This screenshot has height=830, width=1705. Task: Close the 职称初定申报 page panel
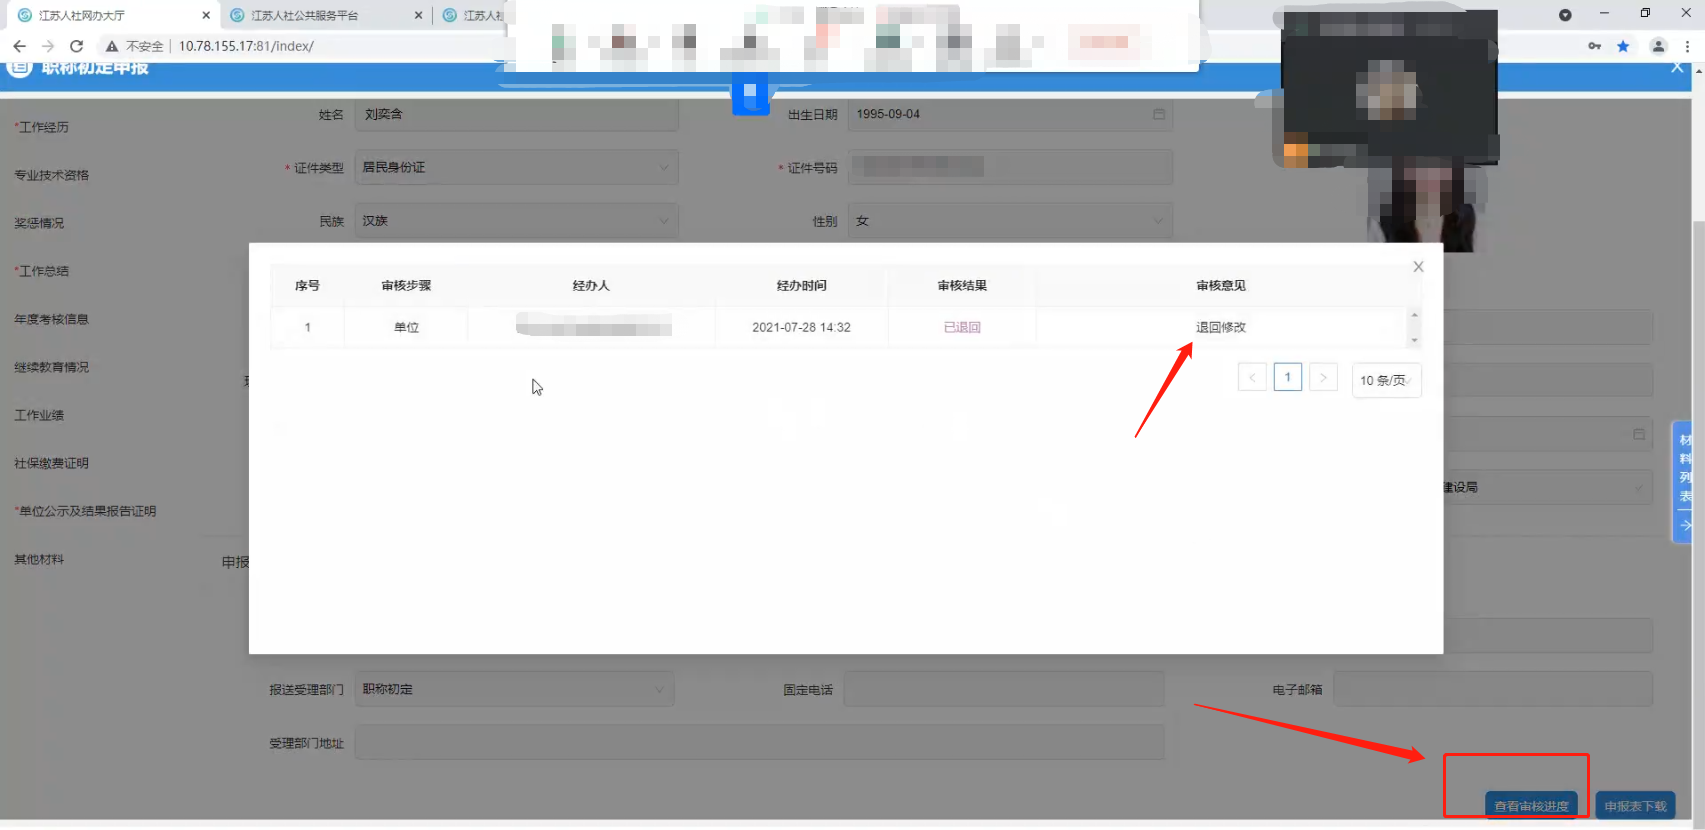[1677, 67]
